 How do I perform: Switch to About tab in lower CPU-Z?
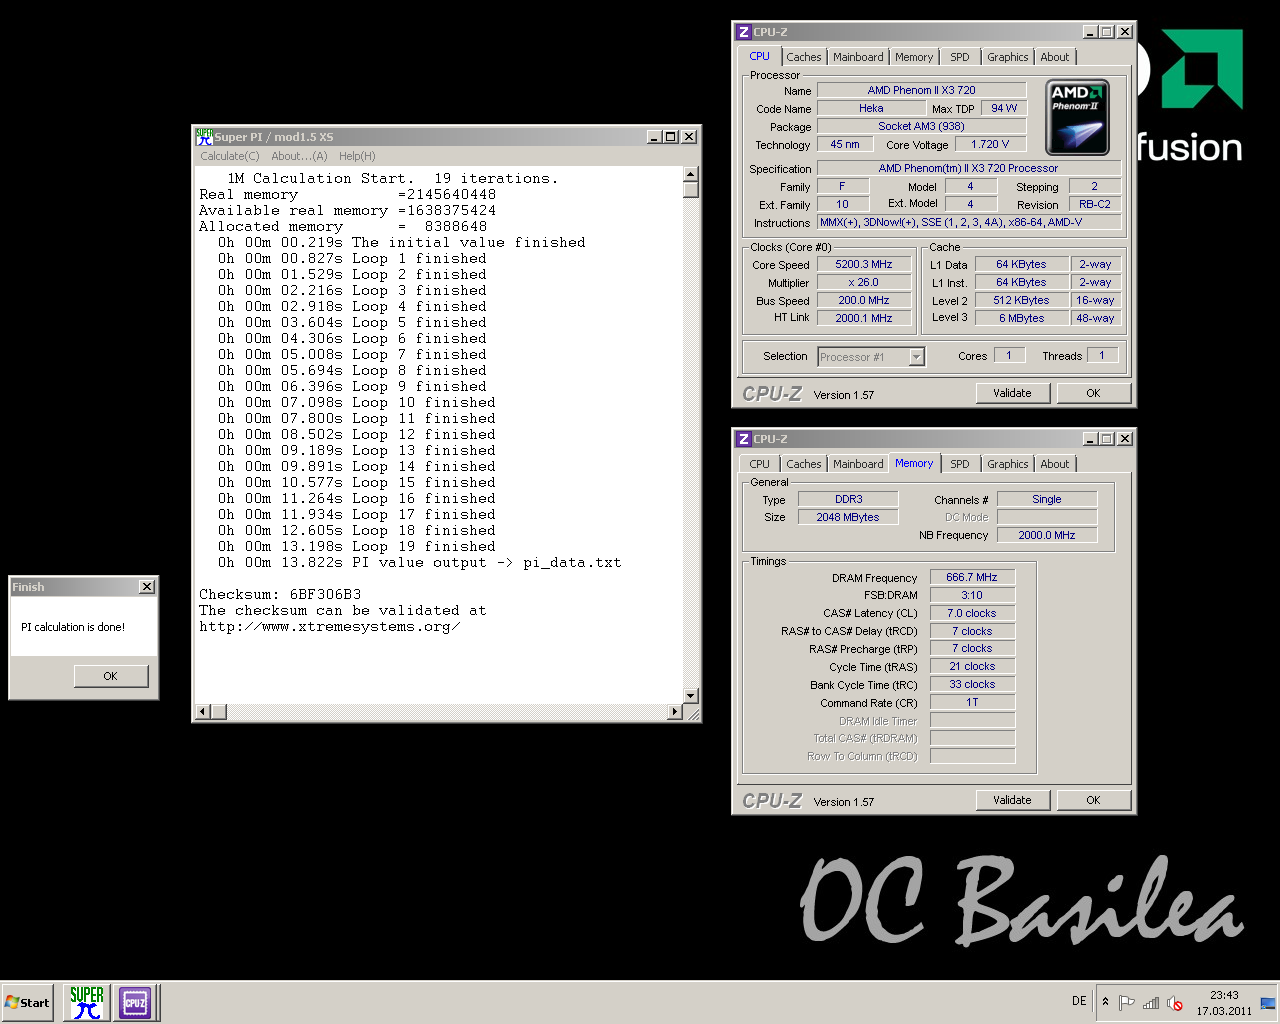[x=1055, y=464]
